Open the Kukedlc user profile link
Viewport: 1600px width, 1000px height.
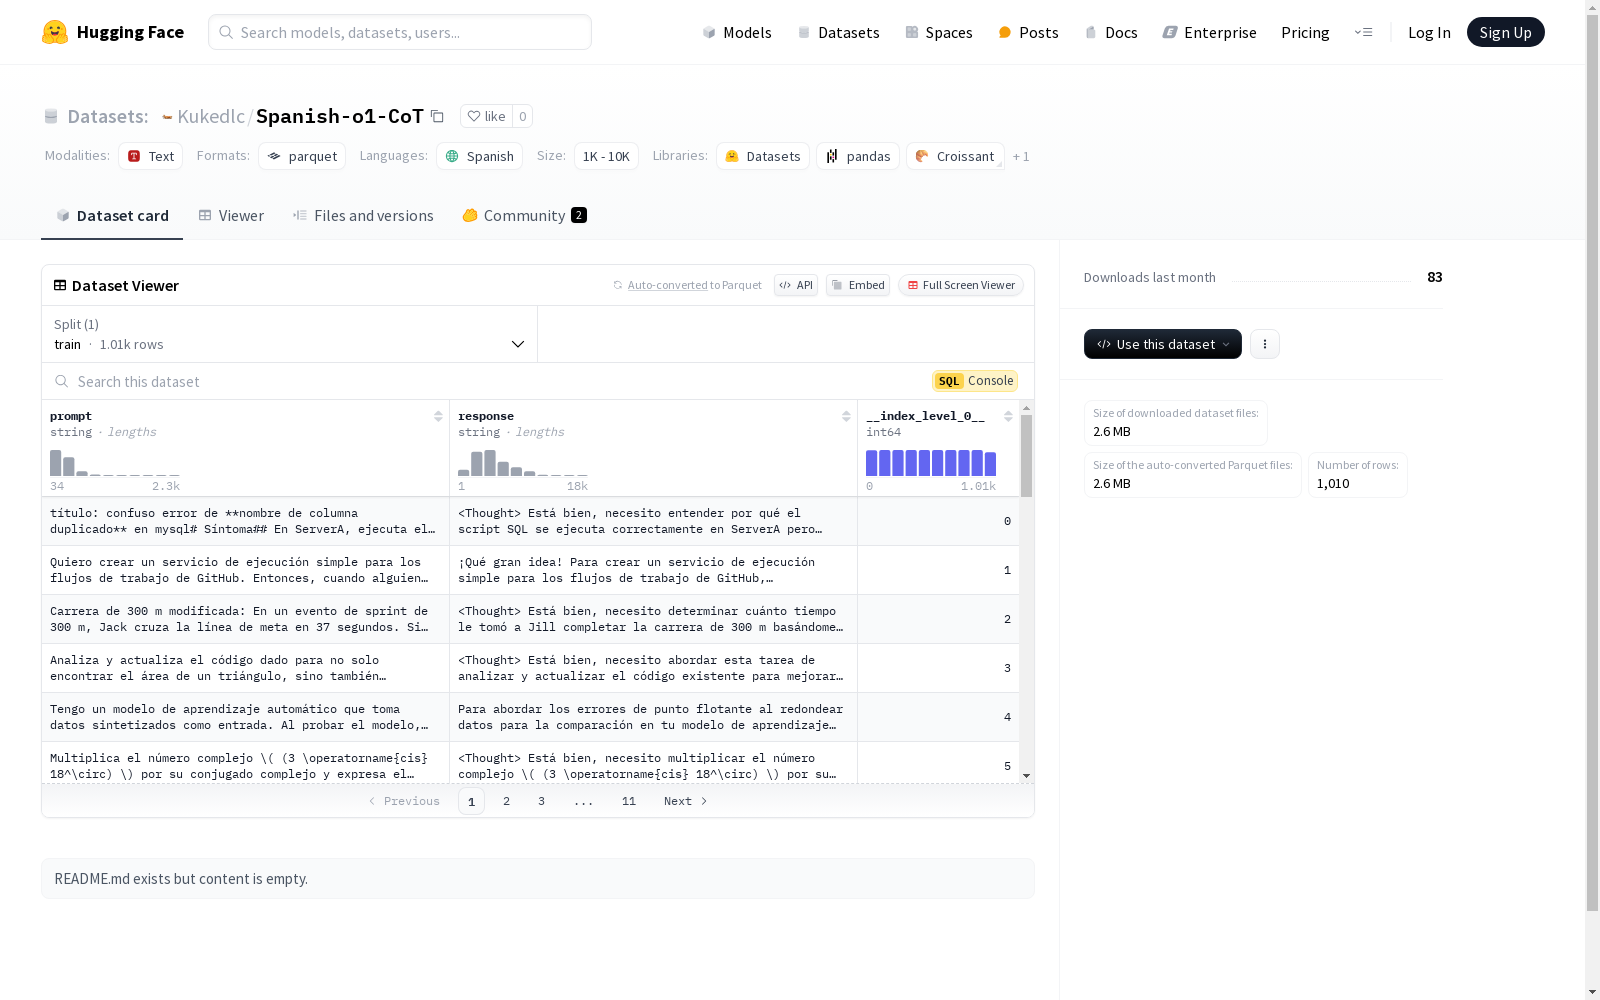(211, 116)
